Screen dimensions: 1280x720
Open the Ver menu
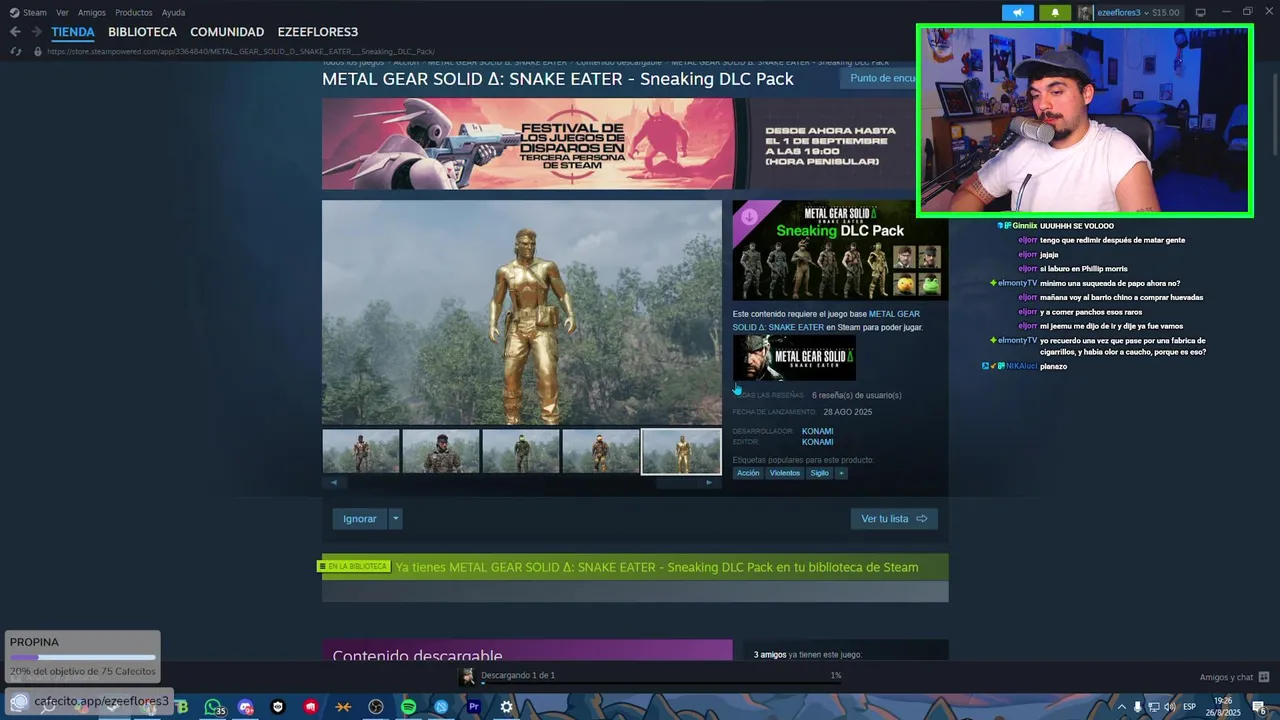pyautogui.click(x=62, y=12)
